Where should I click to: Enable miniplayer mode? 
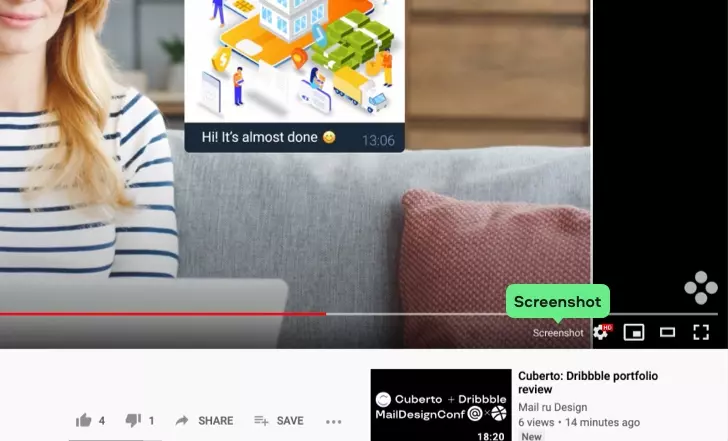coord(634,332)
